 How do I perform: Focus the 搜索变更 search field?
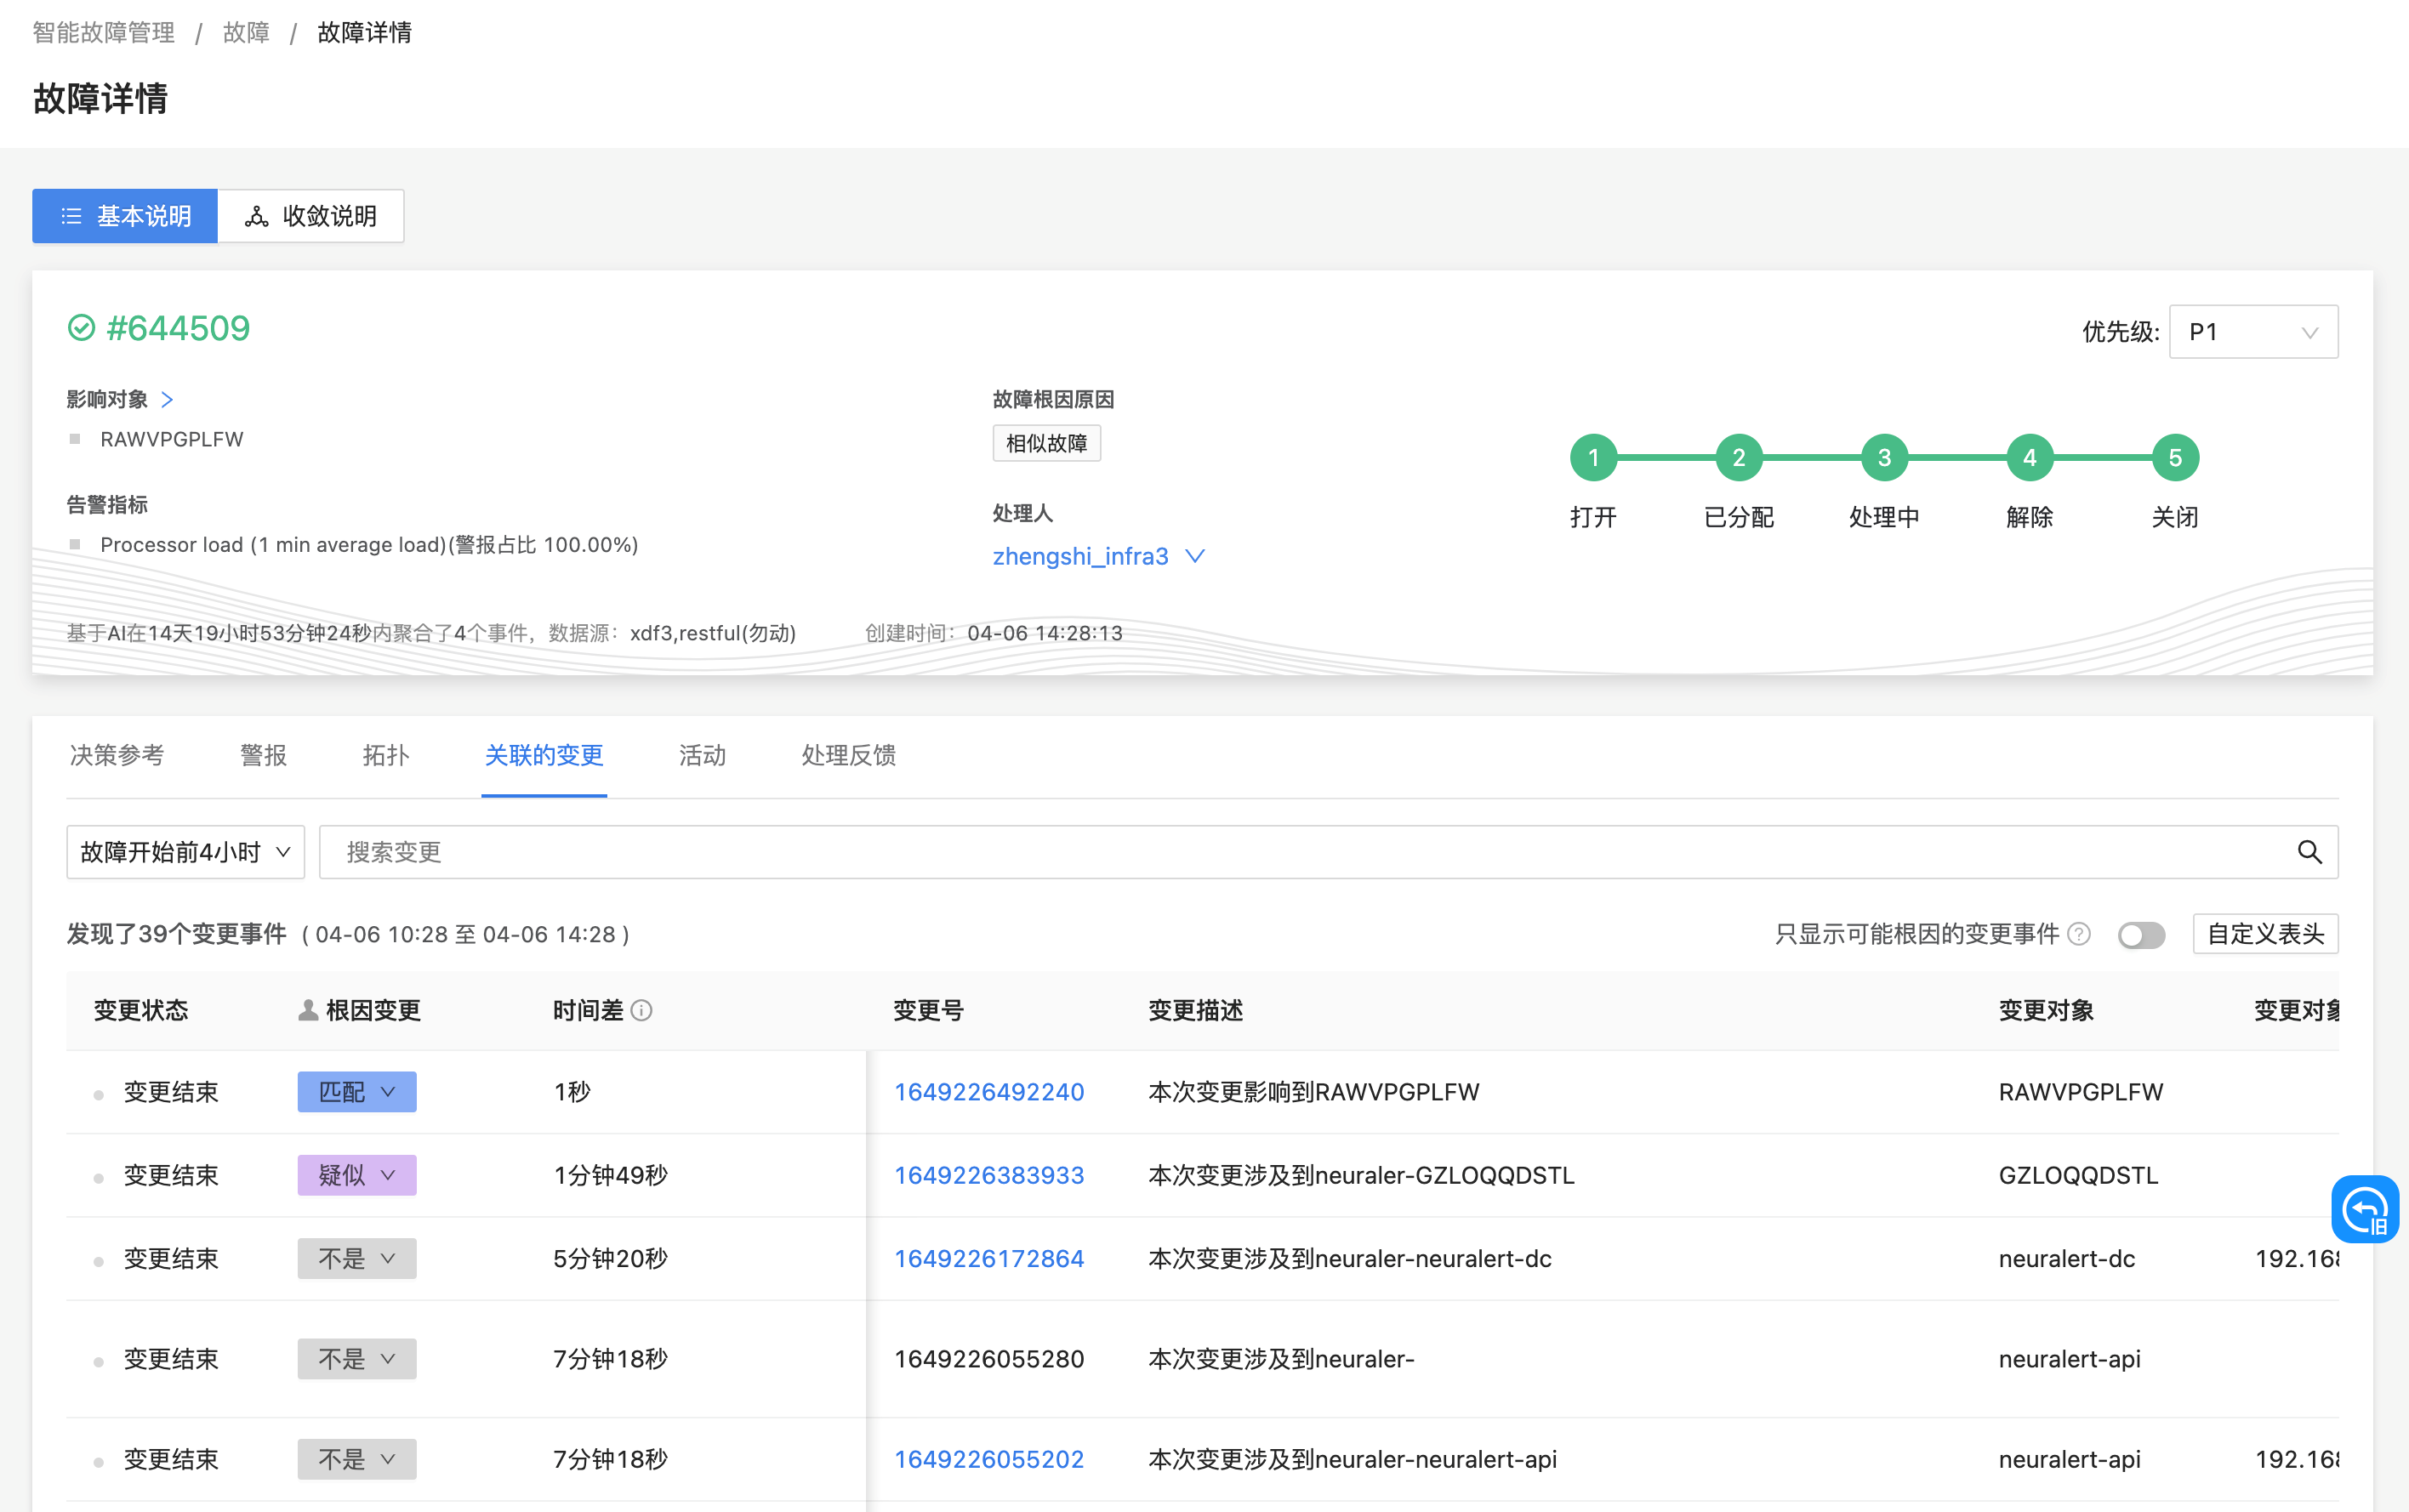pos(1328,852)
